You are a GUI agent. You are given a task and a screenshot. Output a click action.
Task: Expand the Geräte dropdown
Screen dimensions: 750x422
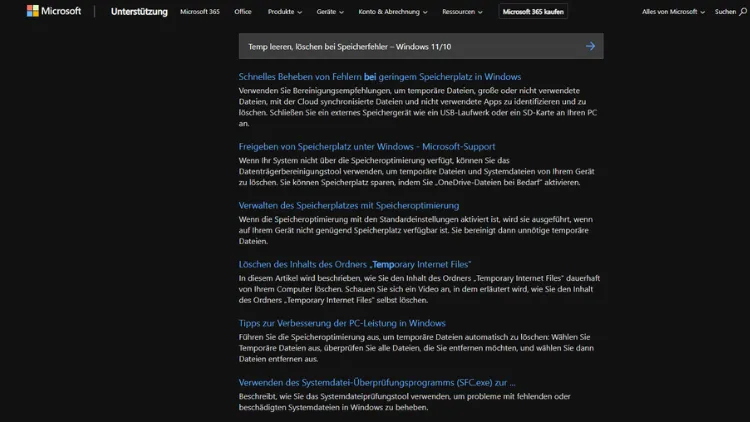(330, 11)
